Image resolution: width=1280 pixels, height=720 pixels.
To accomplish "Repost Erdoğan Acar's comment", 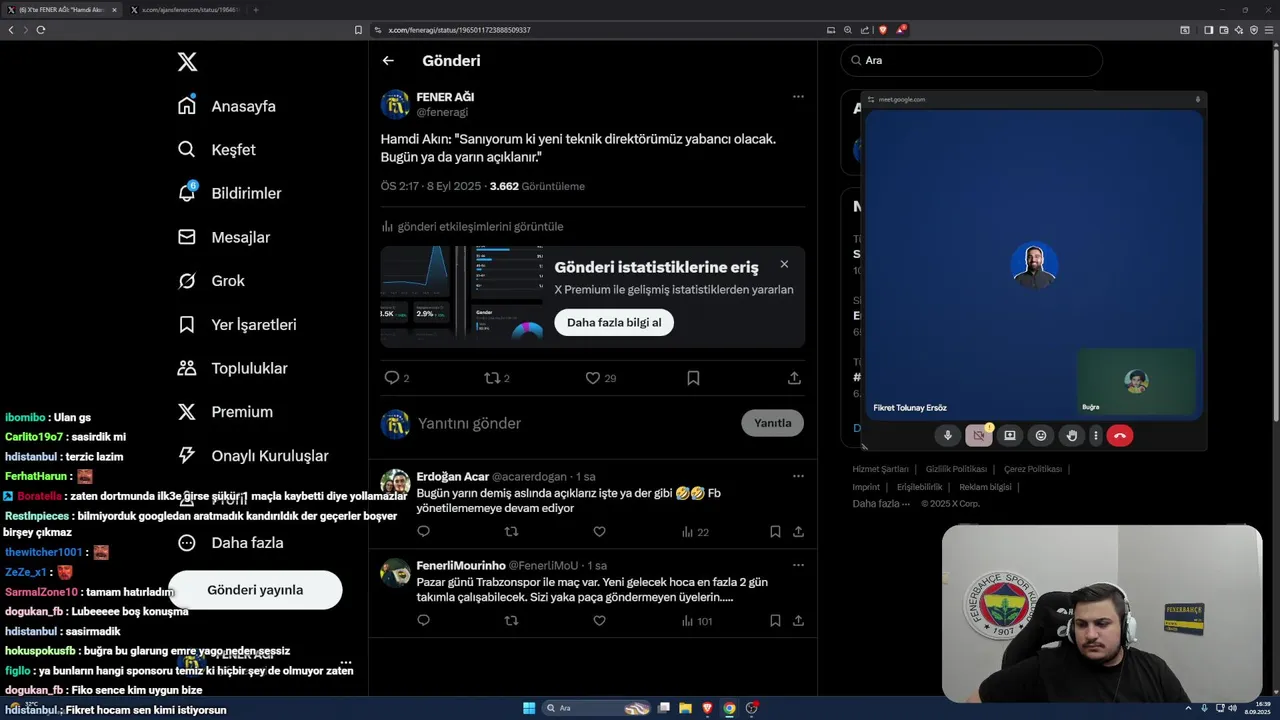I will [x=511, y=532].
